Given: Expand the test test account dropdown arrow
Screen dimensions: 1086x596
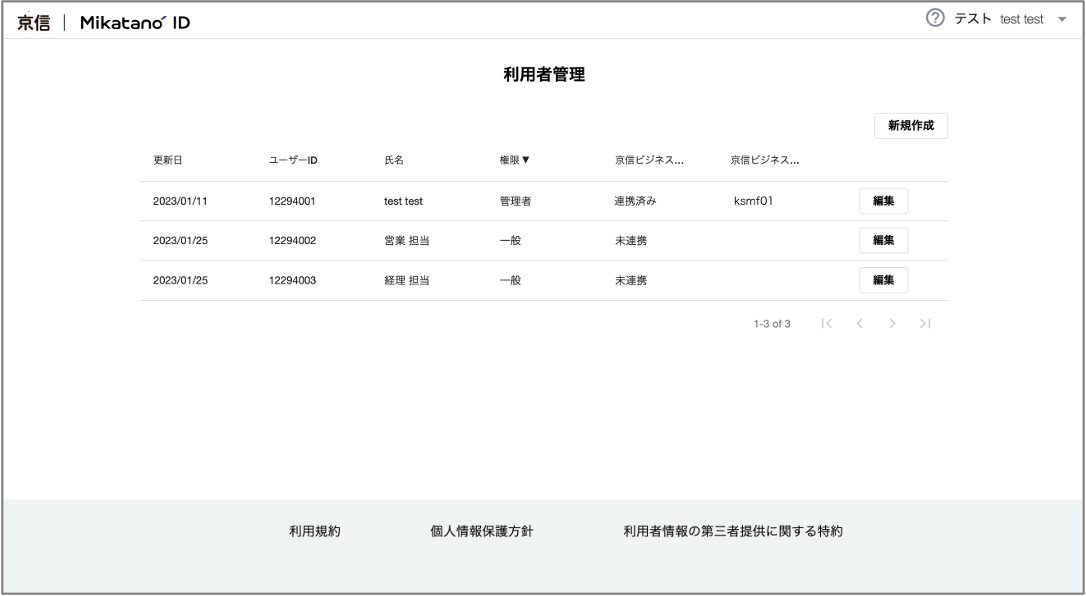Looking at the screenshot, I should [1062, 19].
